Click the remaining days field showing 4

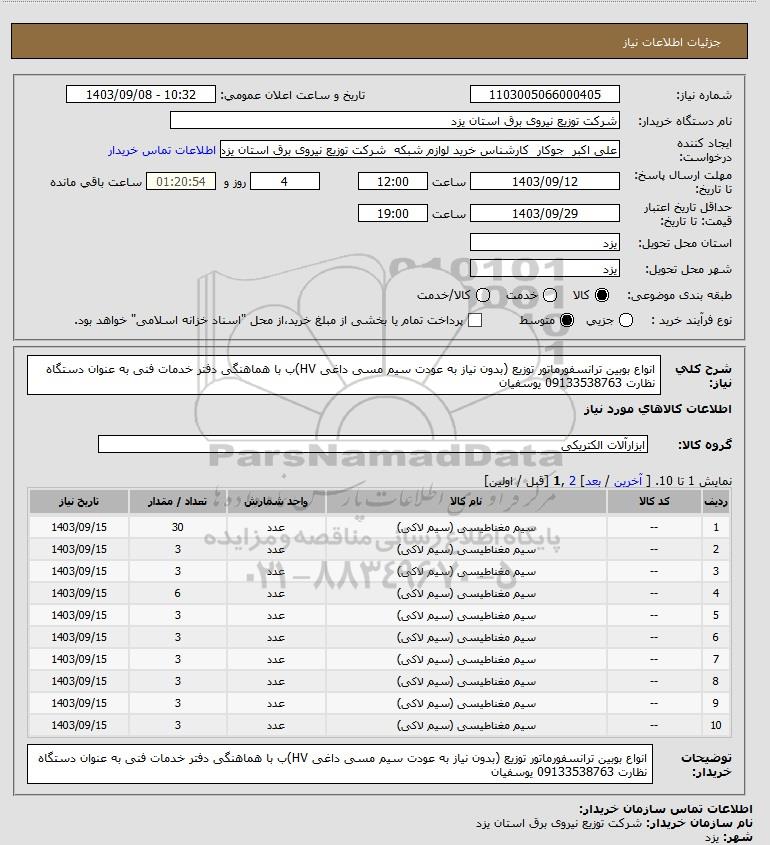[x=285, y=182]
